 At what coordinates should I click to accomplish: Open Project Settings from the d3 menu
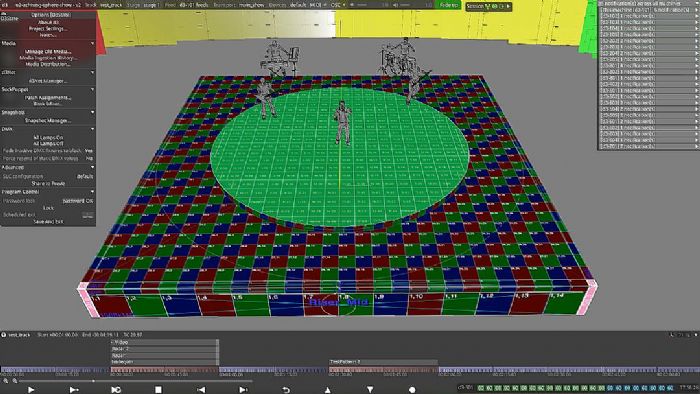pos(48,29)
